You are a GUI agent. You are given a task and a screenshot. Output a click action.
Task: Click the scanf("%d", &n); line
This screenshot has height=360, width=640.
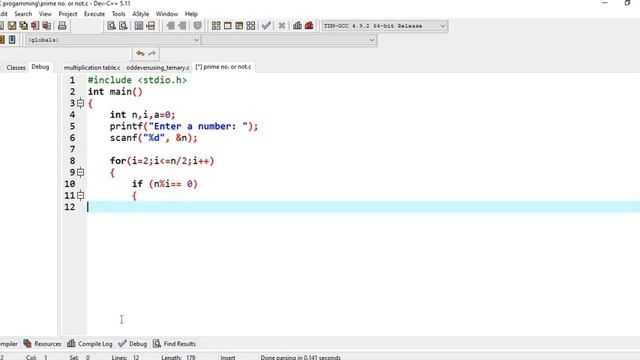153,138
